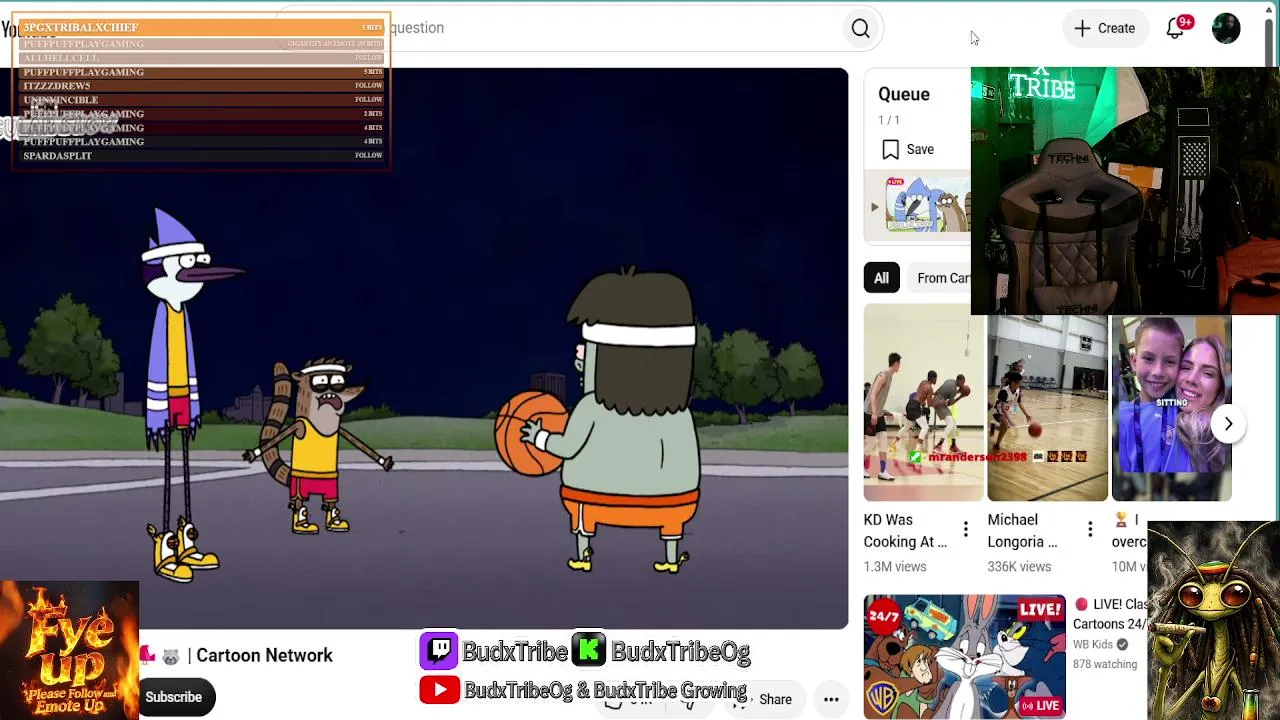Save the queue using the bookmark Save button
This screenshot has height=720, width=1280.
pos(908,149)
